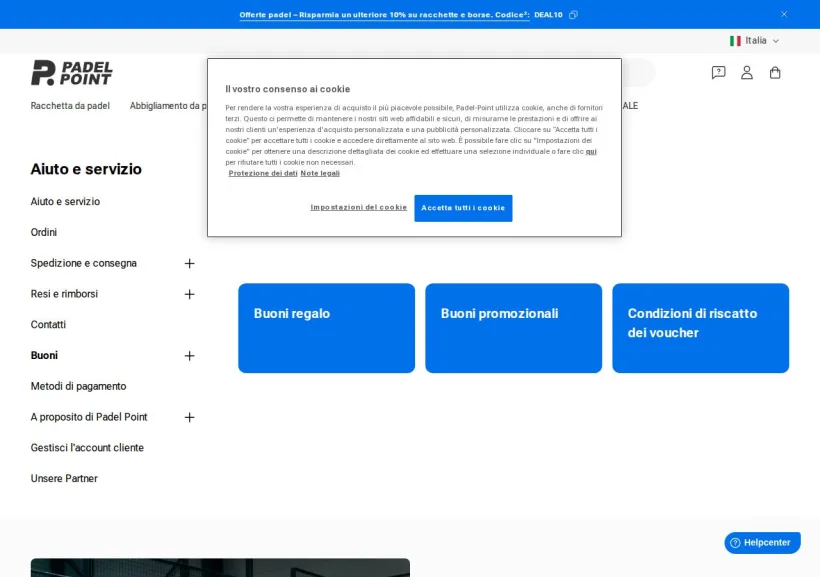Copy the DEAL10 promo code icon
Image resolution: width=820 pixels, height=577 pixels.
click(x=573, y=15)
